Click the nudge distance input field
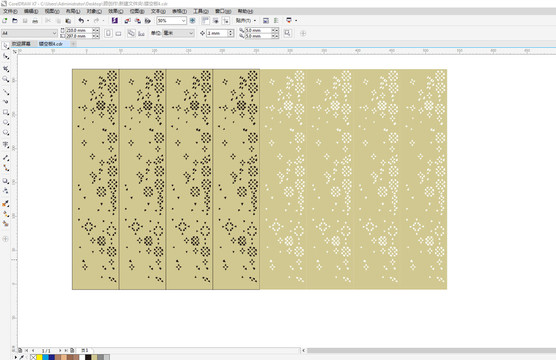Viewport: 556px width, 360px height. pos(217,33)
